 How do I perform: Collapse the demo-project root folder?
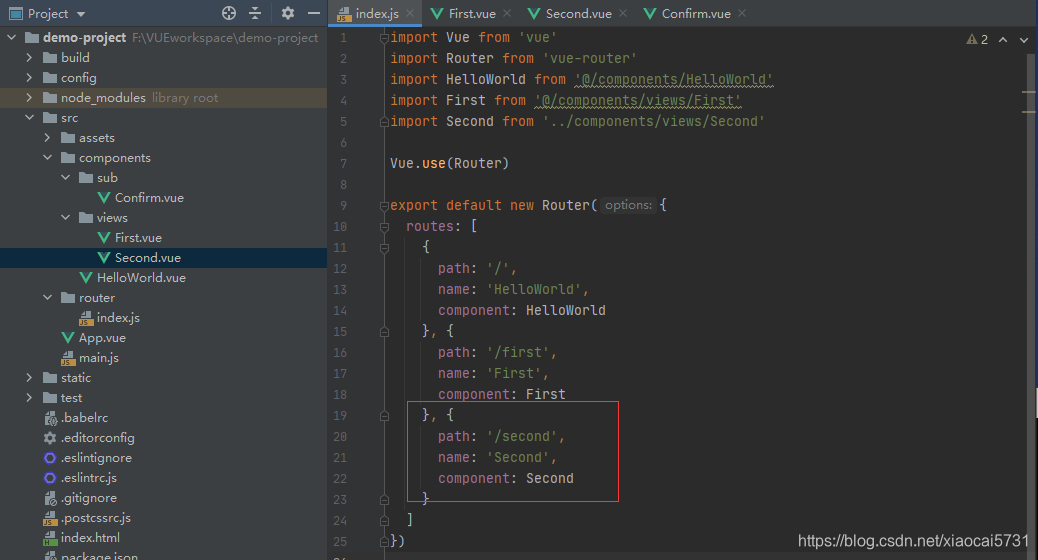pos(11,38)
